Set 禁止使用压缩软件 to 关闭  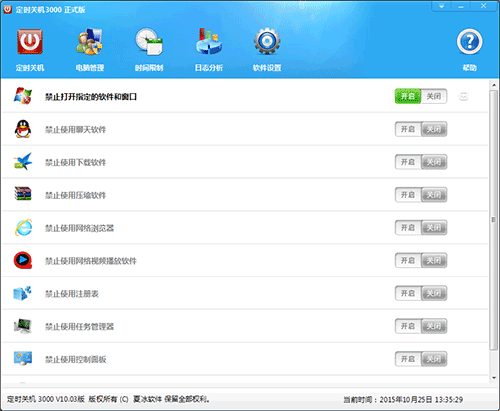[x=434, y=195]
